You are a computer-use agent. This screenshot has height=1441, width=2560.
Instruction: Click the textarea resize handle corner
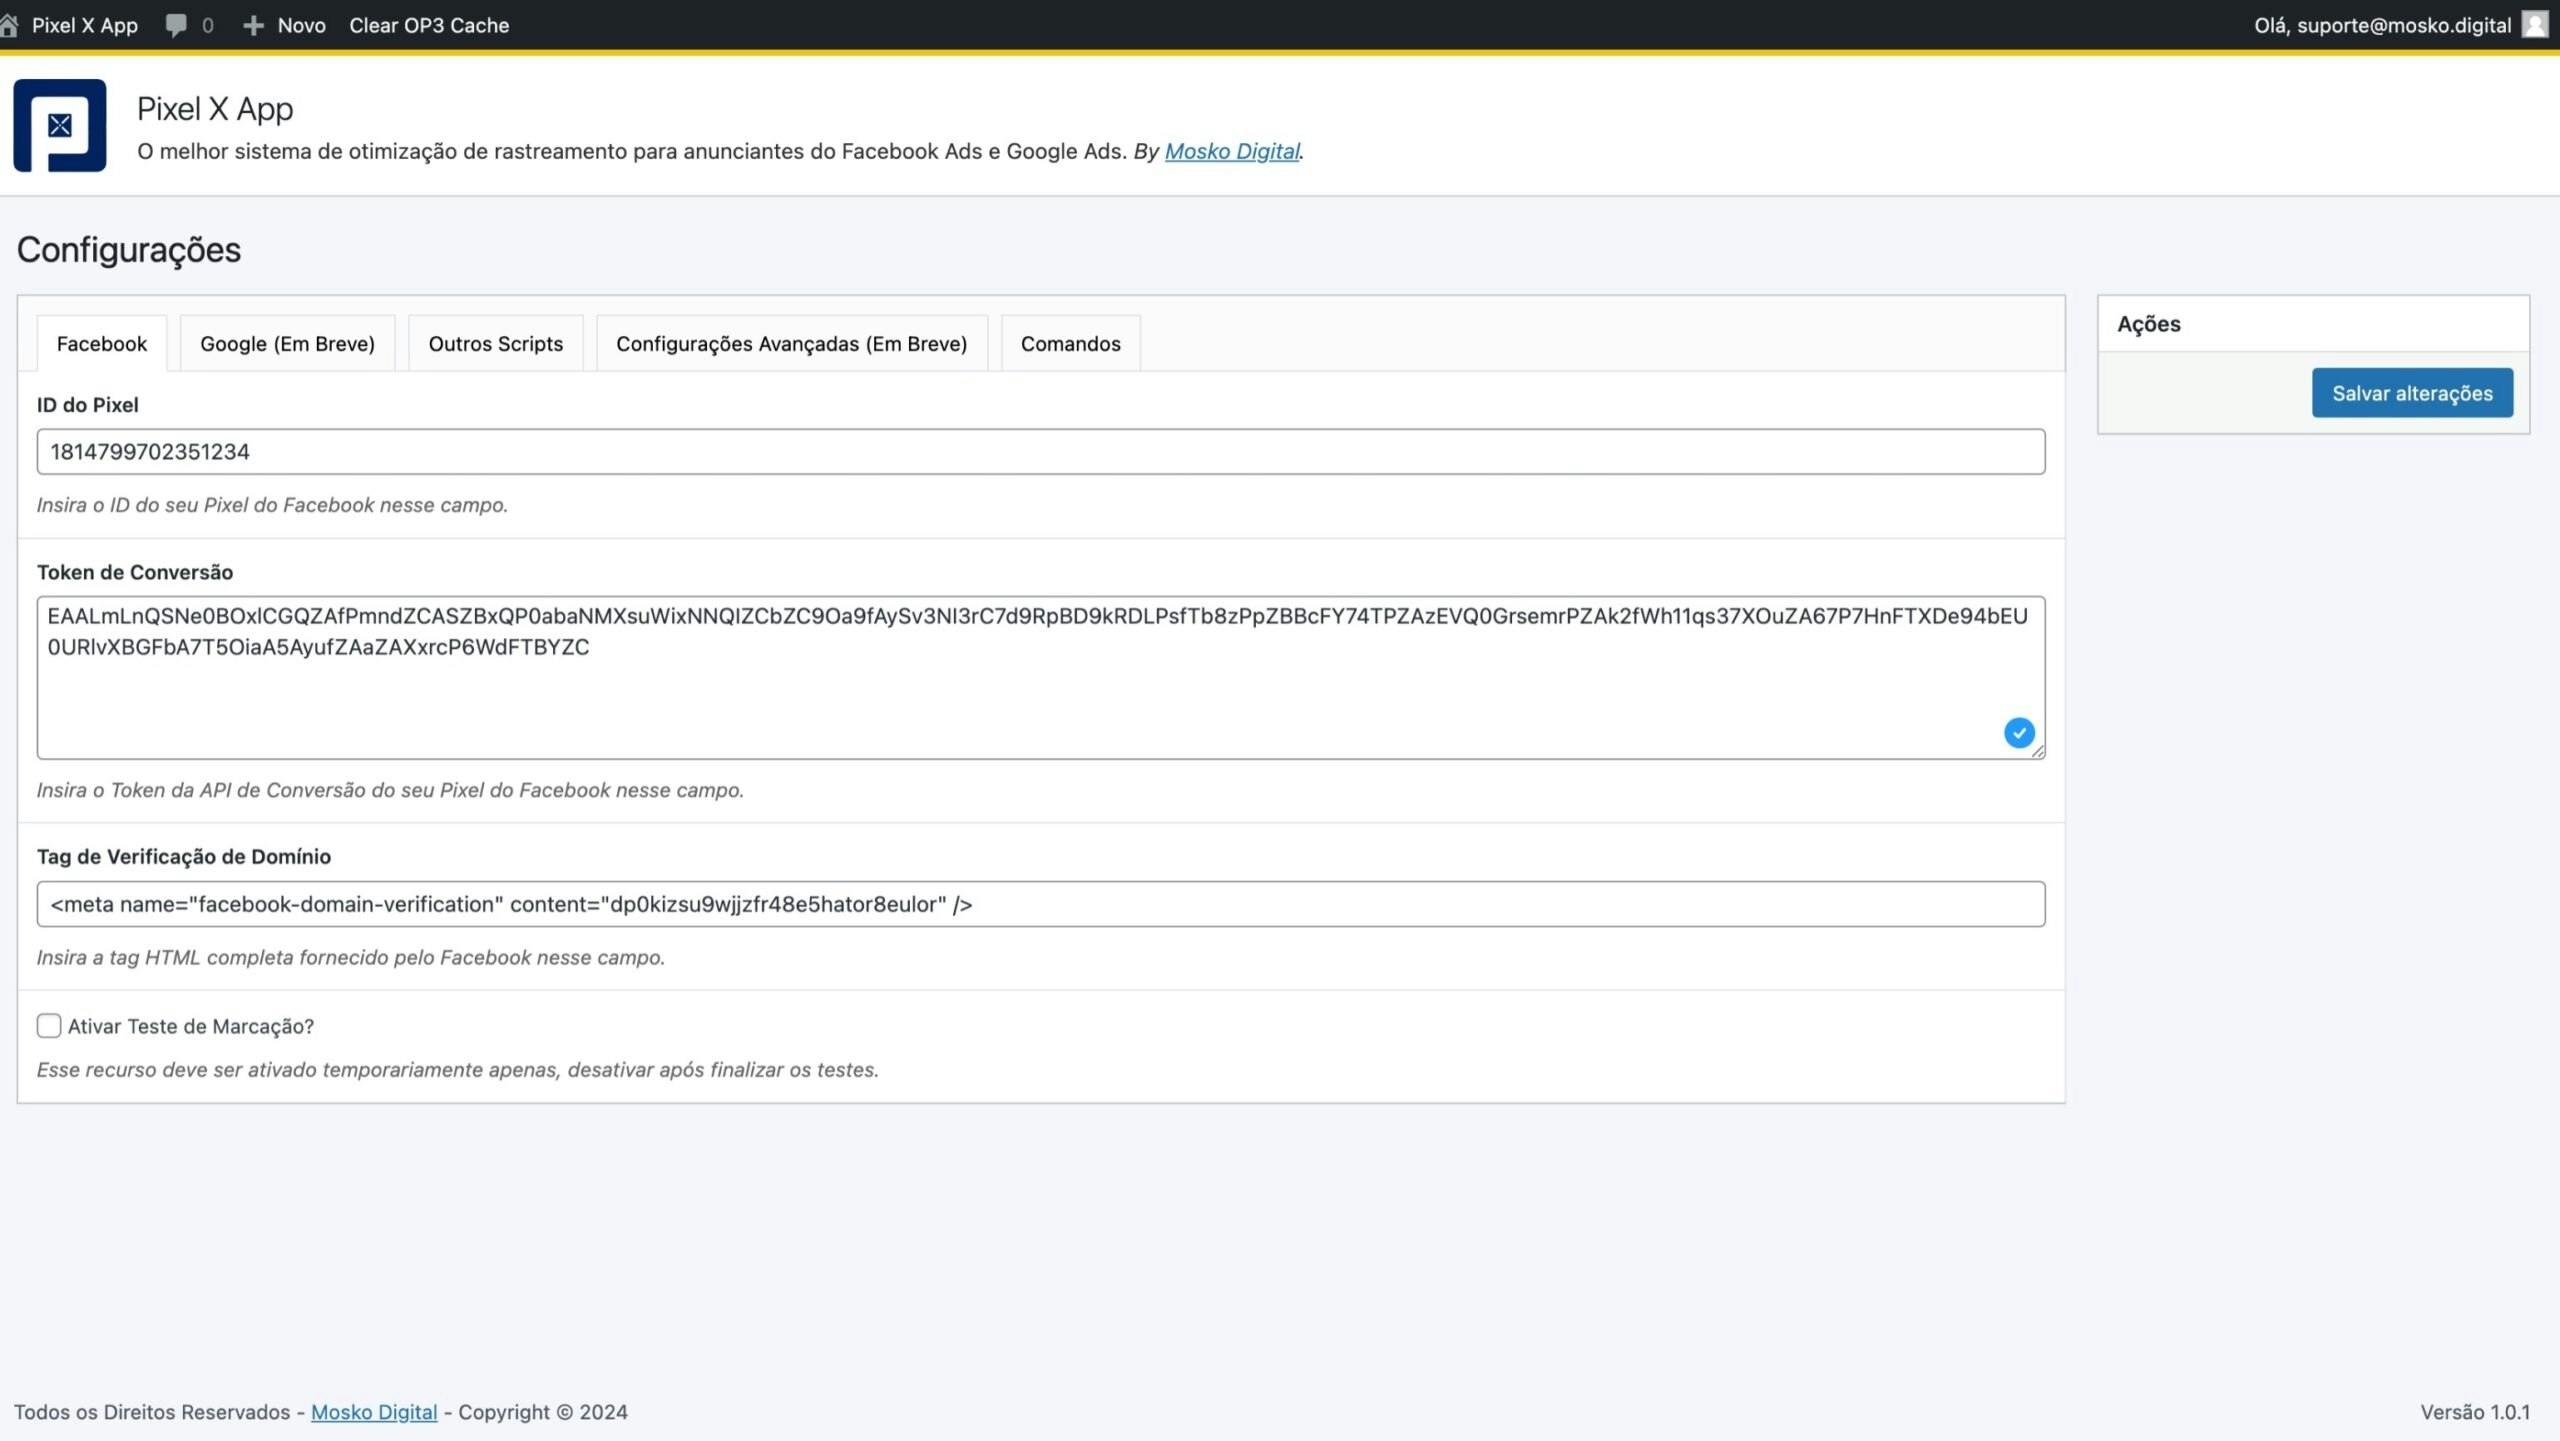(x=2037, y=751)
